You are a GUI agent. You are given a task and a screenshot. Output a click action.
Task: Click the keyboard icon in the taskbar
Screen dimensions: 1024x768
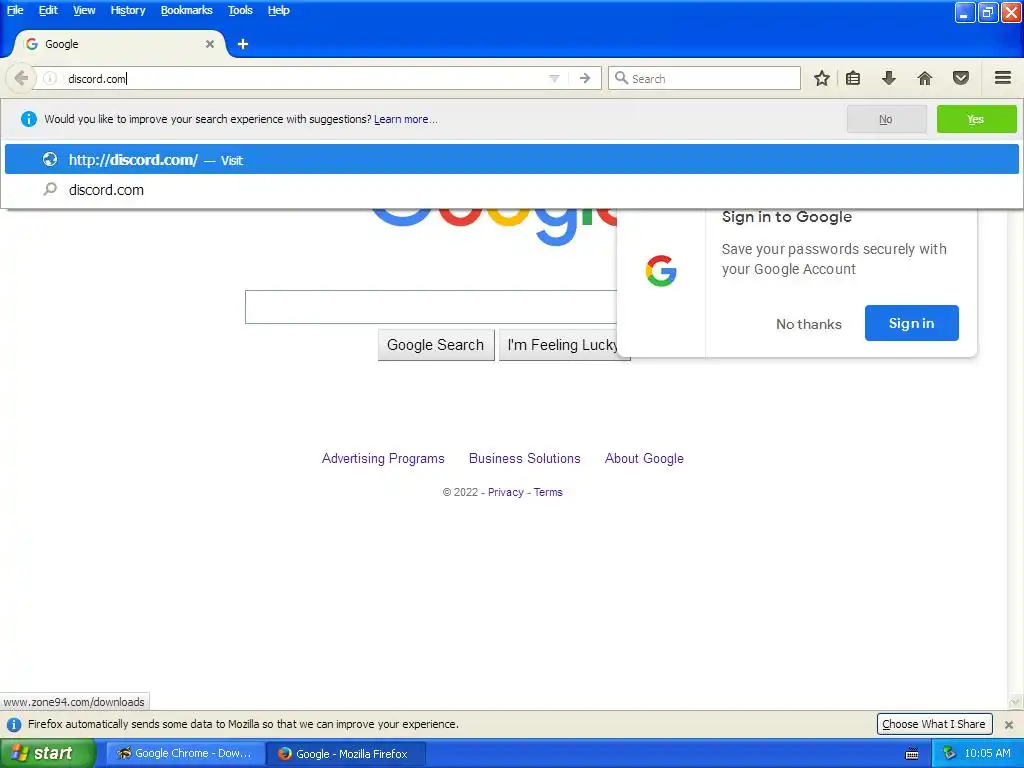[x=912, y=754]
